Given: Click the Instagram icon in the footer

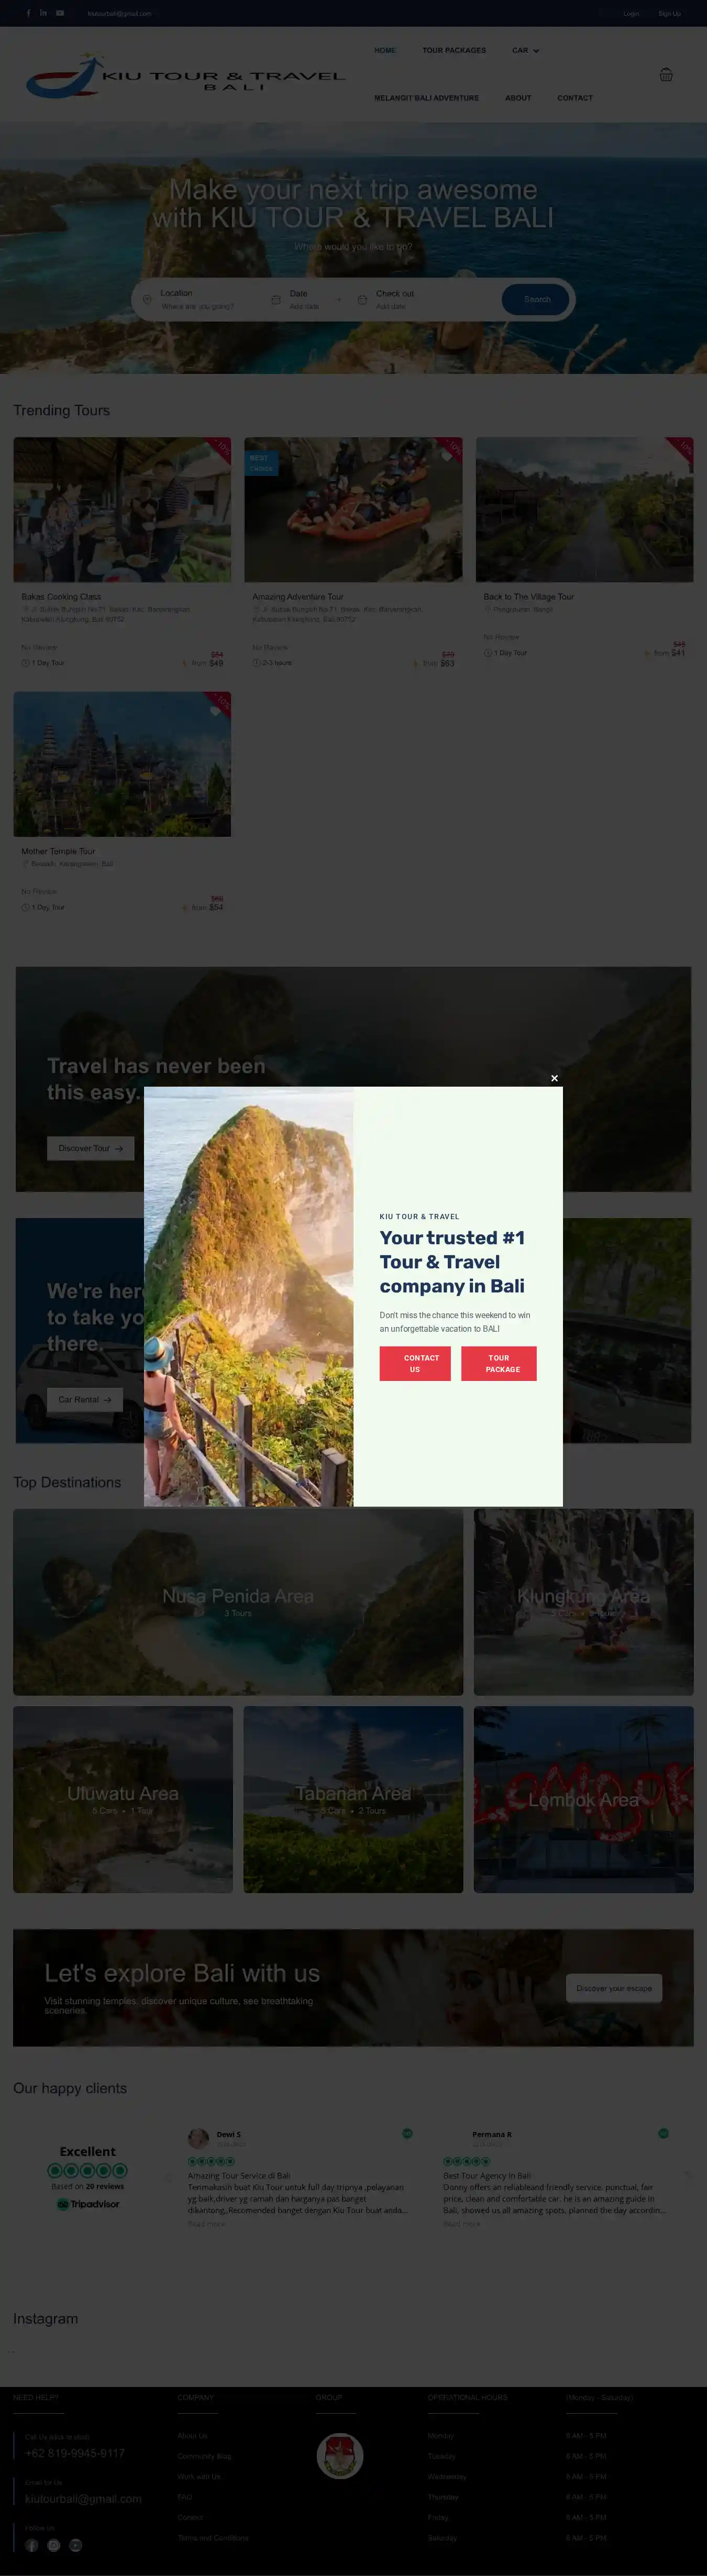Looking at the screenshot, I should pos(54,2545).
